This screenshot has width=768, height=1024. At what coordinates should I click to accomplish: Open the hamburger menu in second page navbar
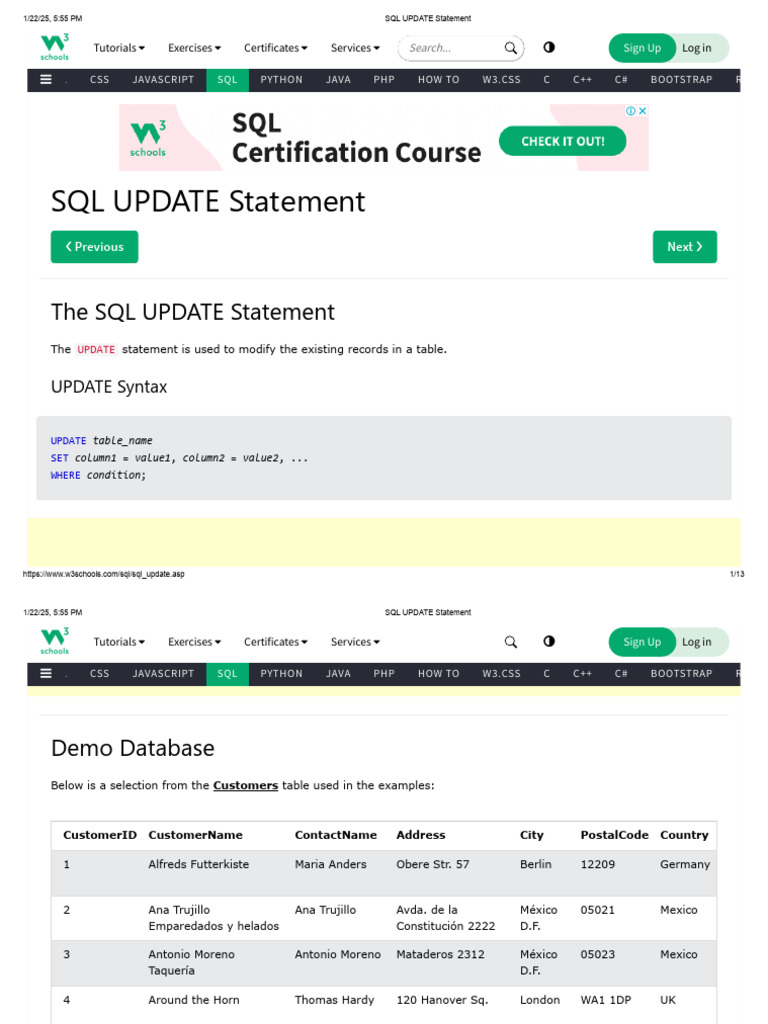click(46, 673)
